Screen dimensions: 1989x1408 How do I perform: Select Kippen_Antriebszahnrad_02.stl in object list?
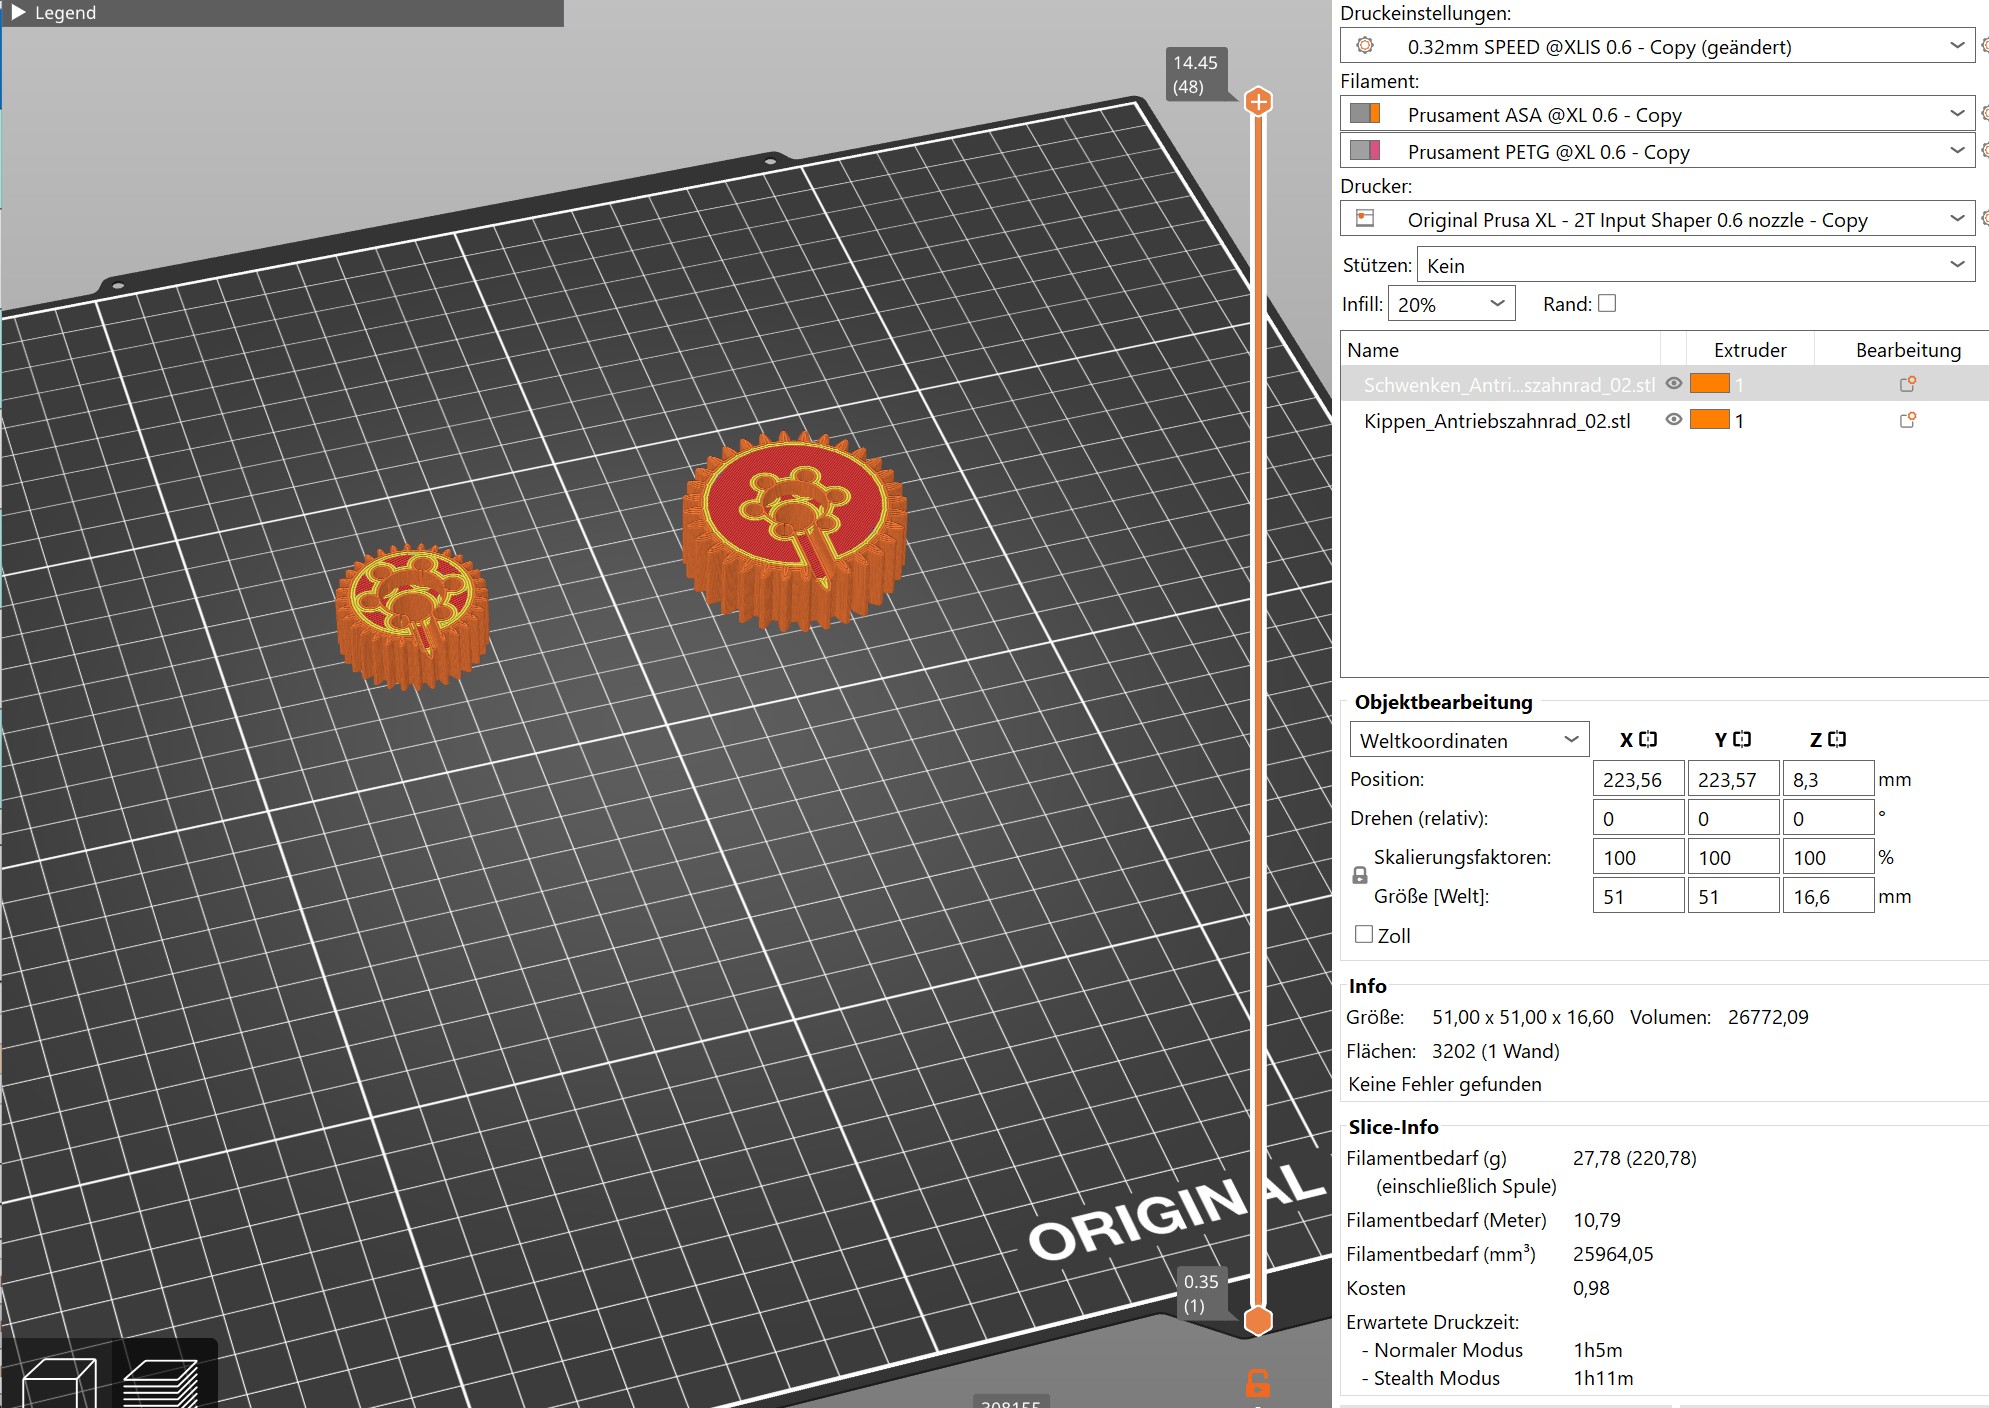coord(1497,421)
